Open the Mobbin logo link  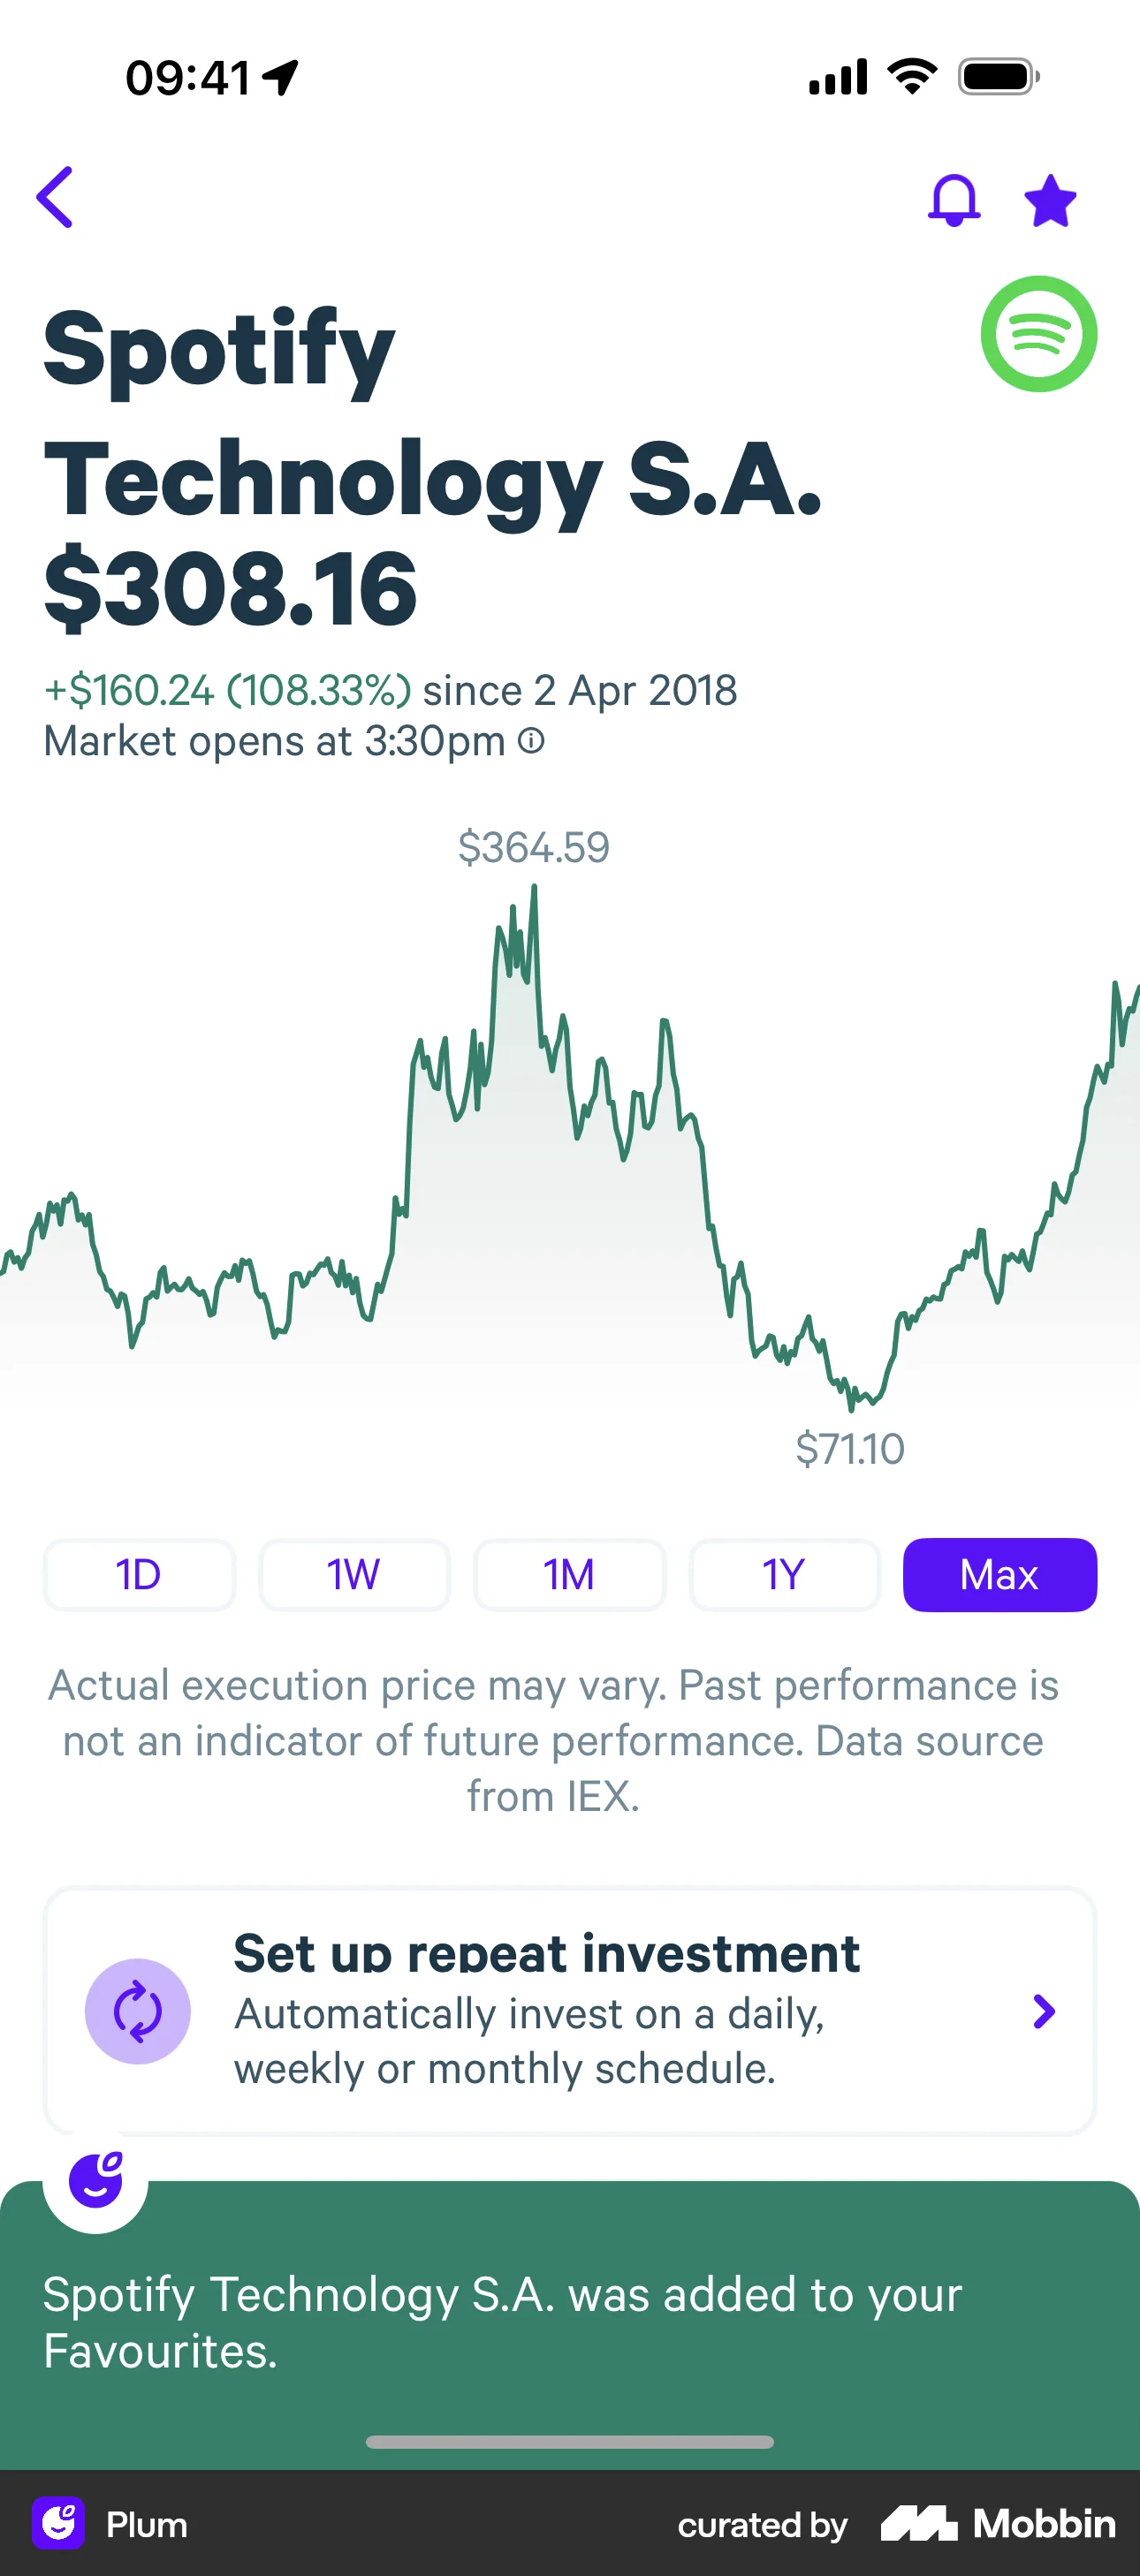998,2524
